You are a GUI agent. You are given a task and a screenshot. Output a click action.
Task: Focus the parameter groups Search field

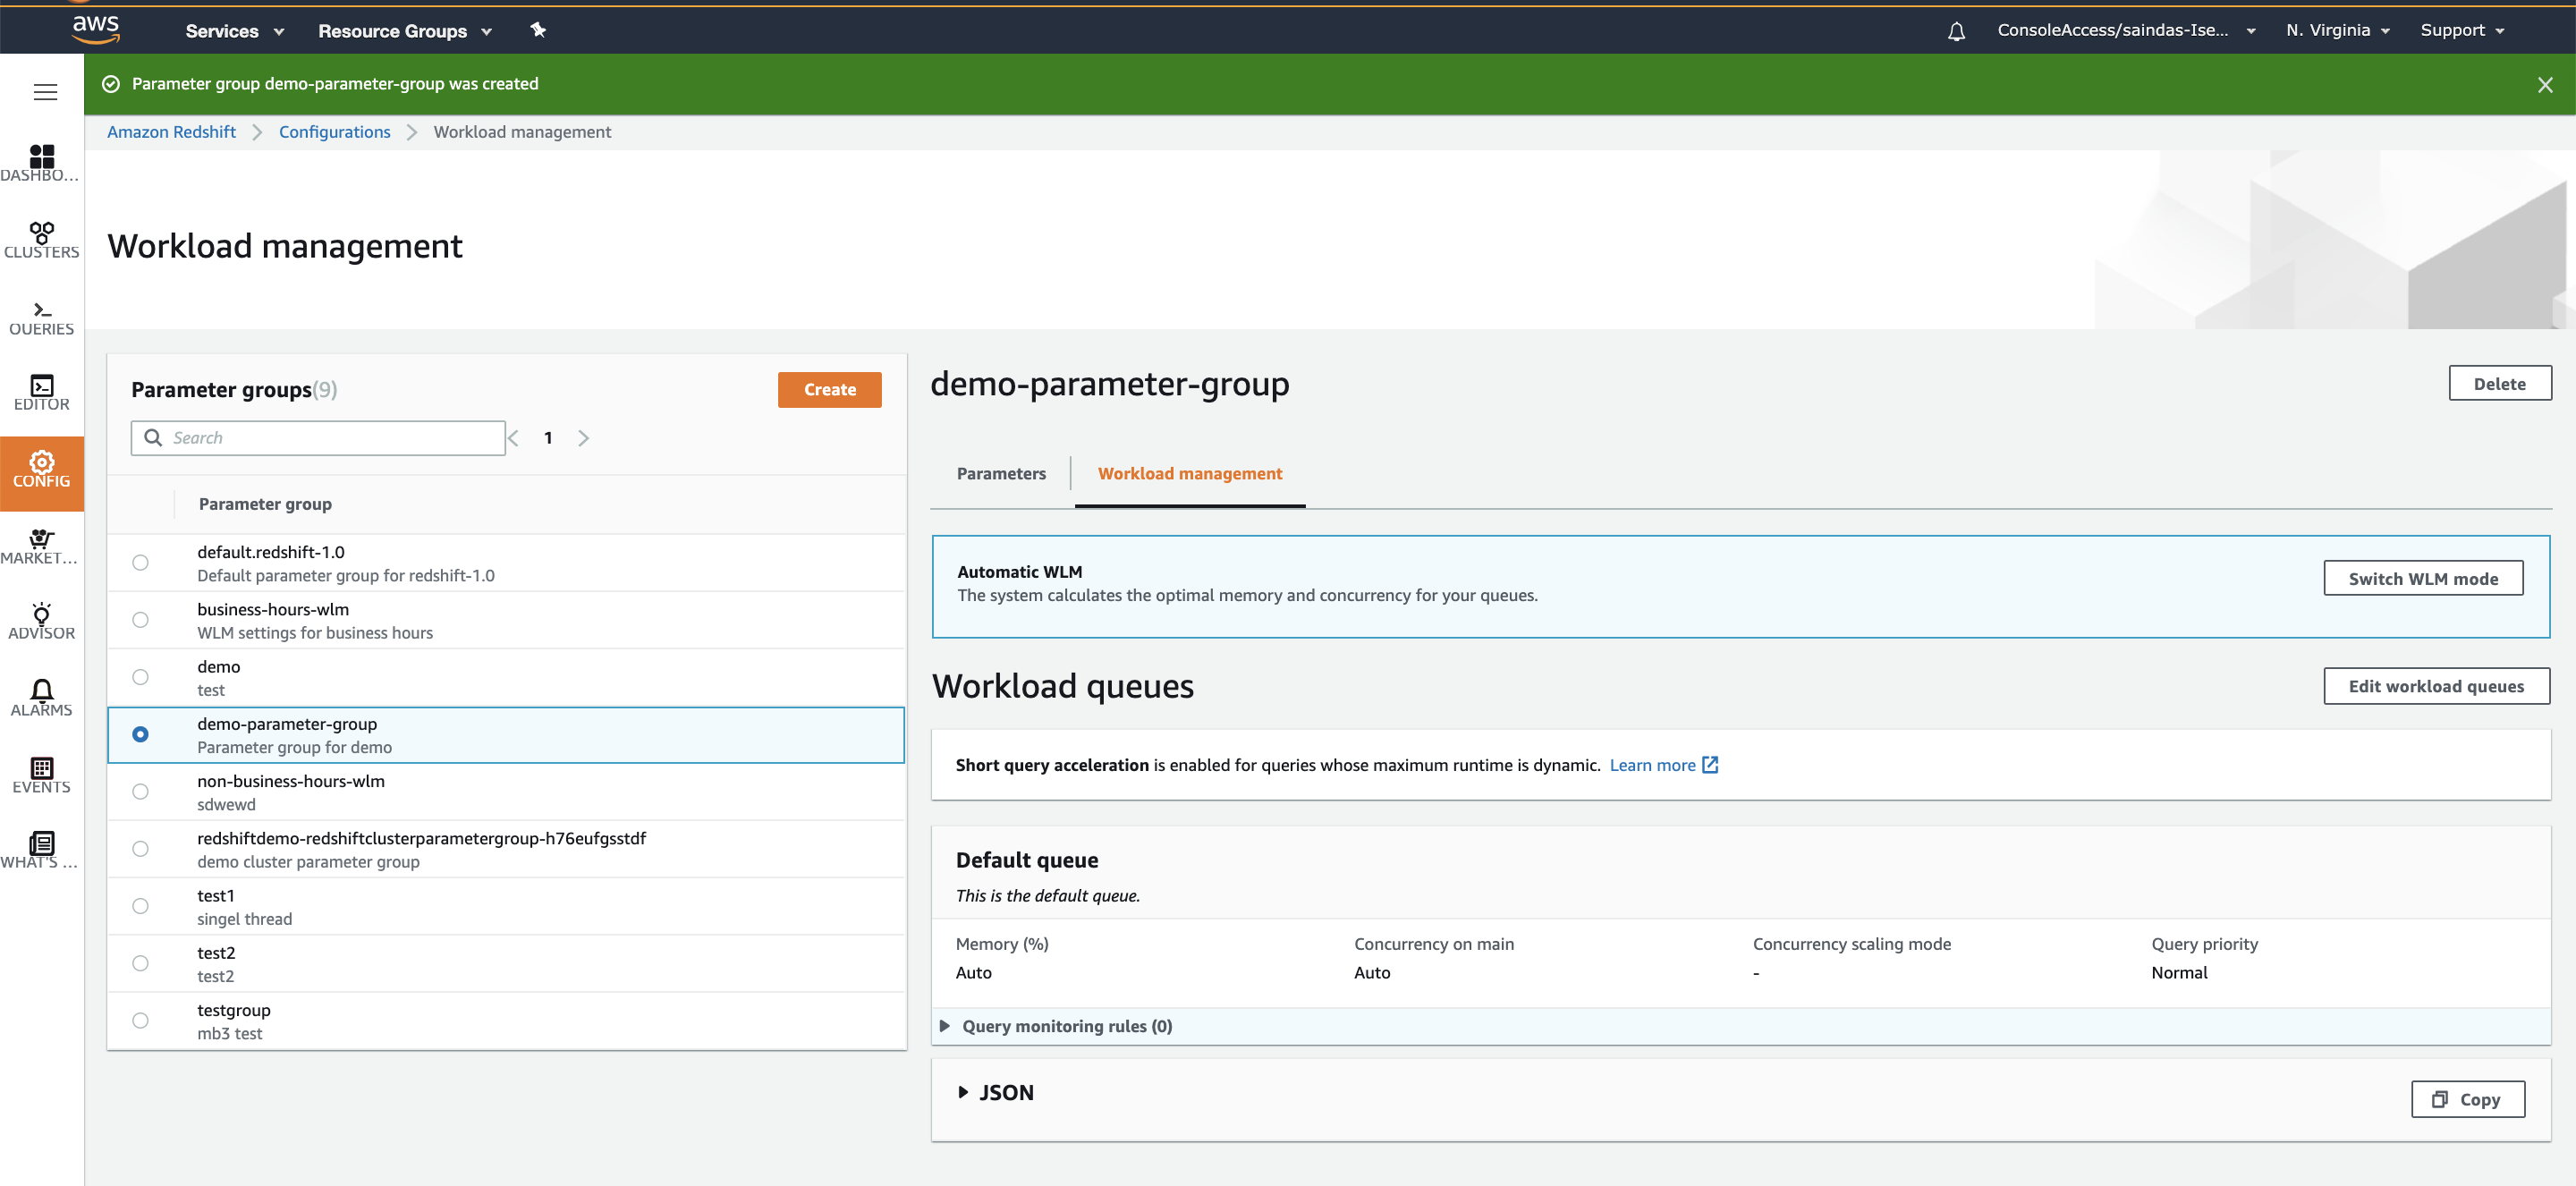pos(318,438)
